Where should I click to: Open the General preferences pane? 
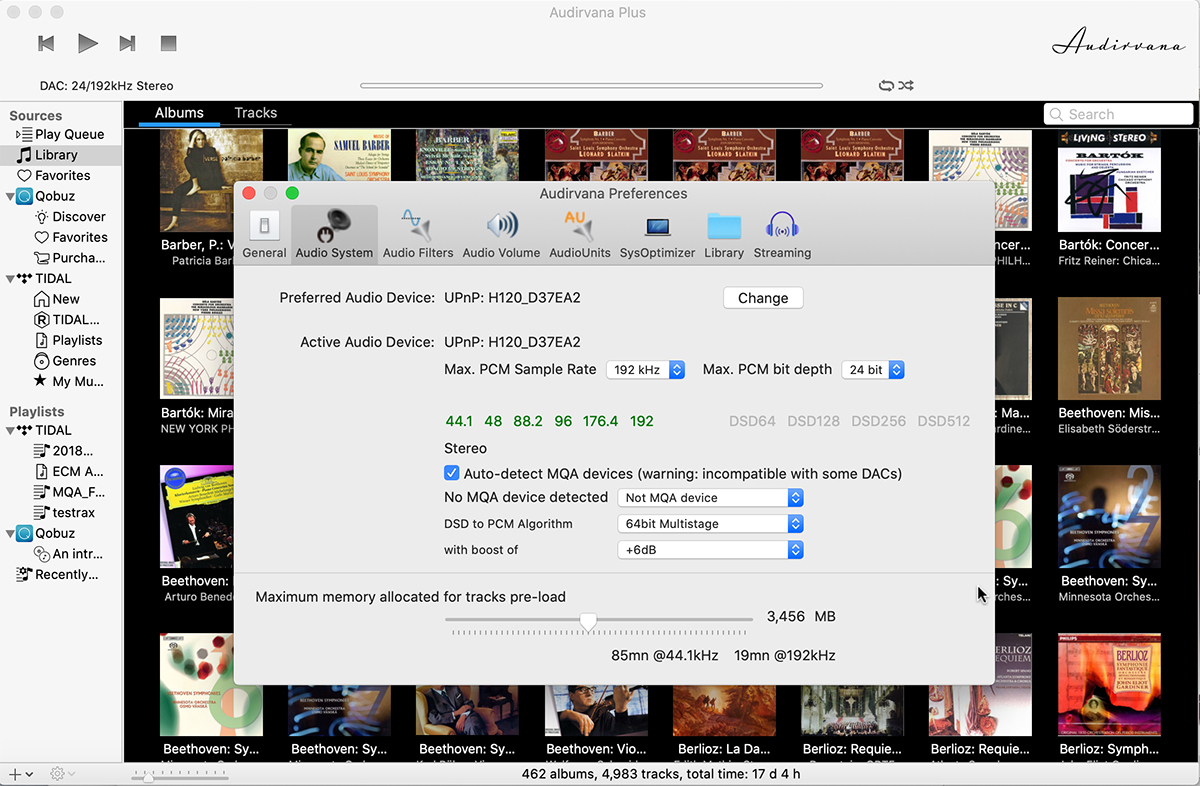click(x=264, y=233)
